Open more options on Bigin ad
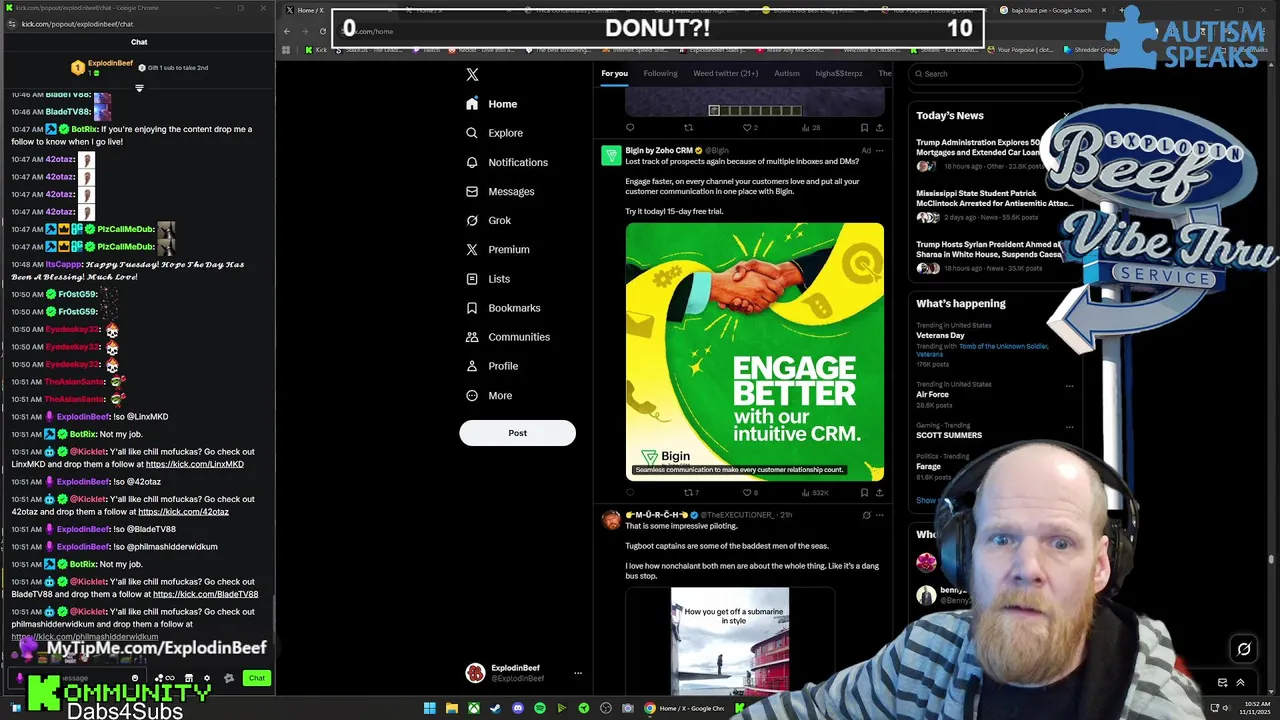Image resolution: width=1280 pixels, height=720 pixels. click(879, 150)
